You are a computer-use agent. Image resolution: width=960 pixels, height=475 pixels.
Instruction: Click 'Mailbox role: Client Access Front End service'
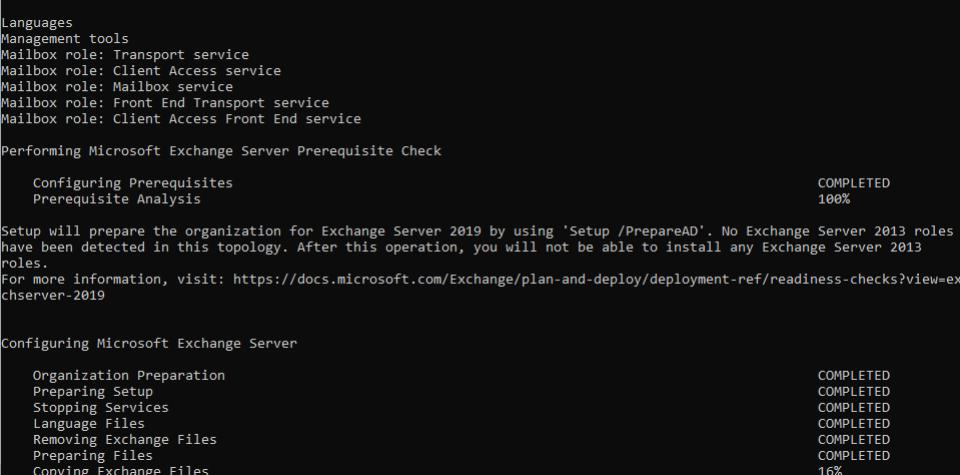[180, 119]
